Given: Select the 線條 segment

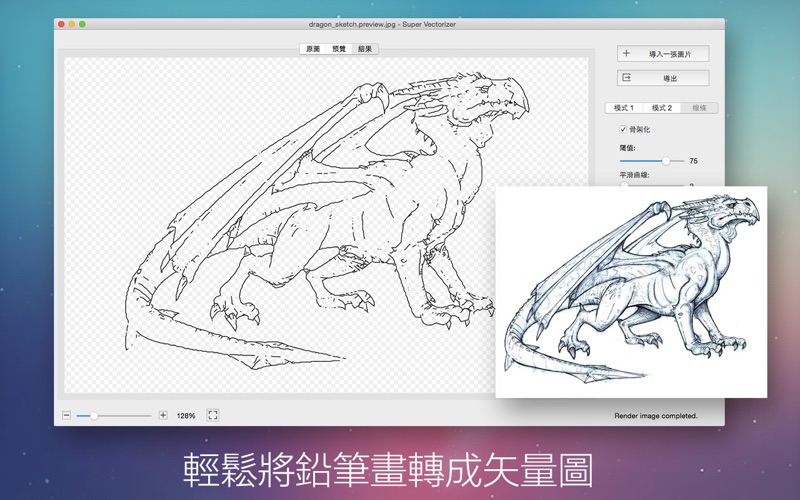Looking at the screenshot, I should 699,108.
